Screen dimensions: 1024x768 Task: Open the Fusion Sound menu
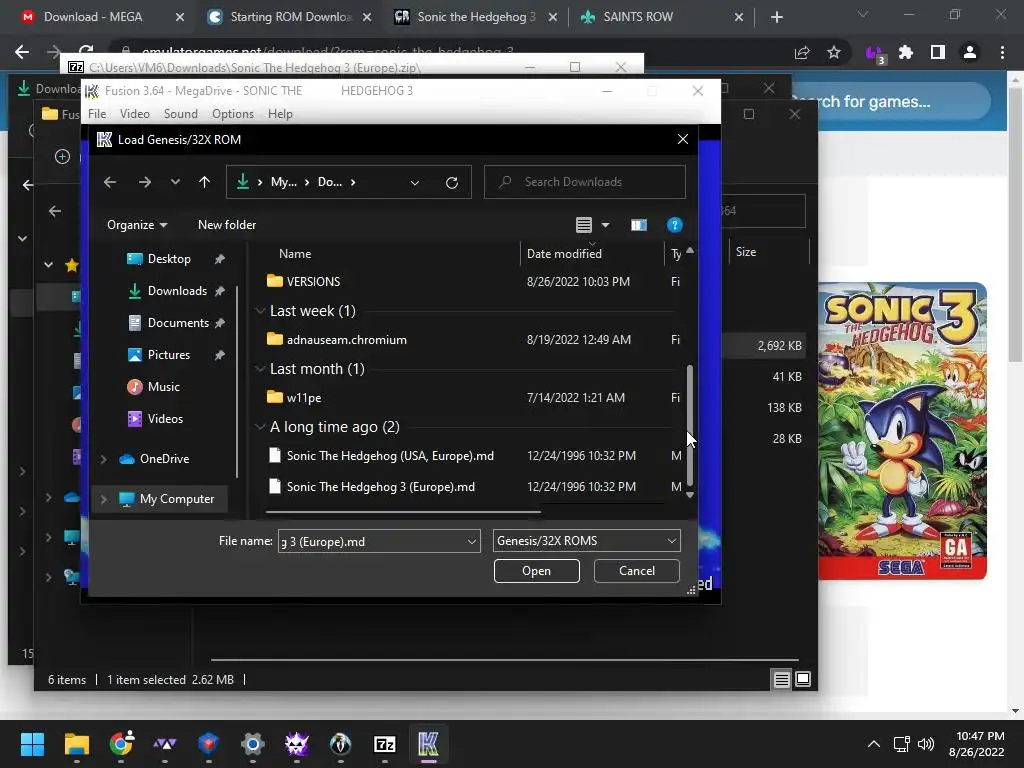point(181,114)
